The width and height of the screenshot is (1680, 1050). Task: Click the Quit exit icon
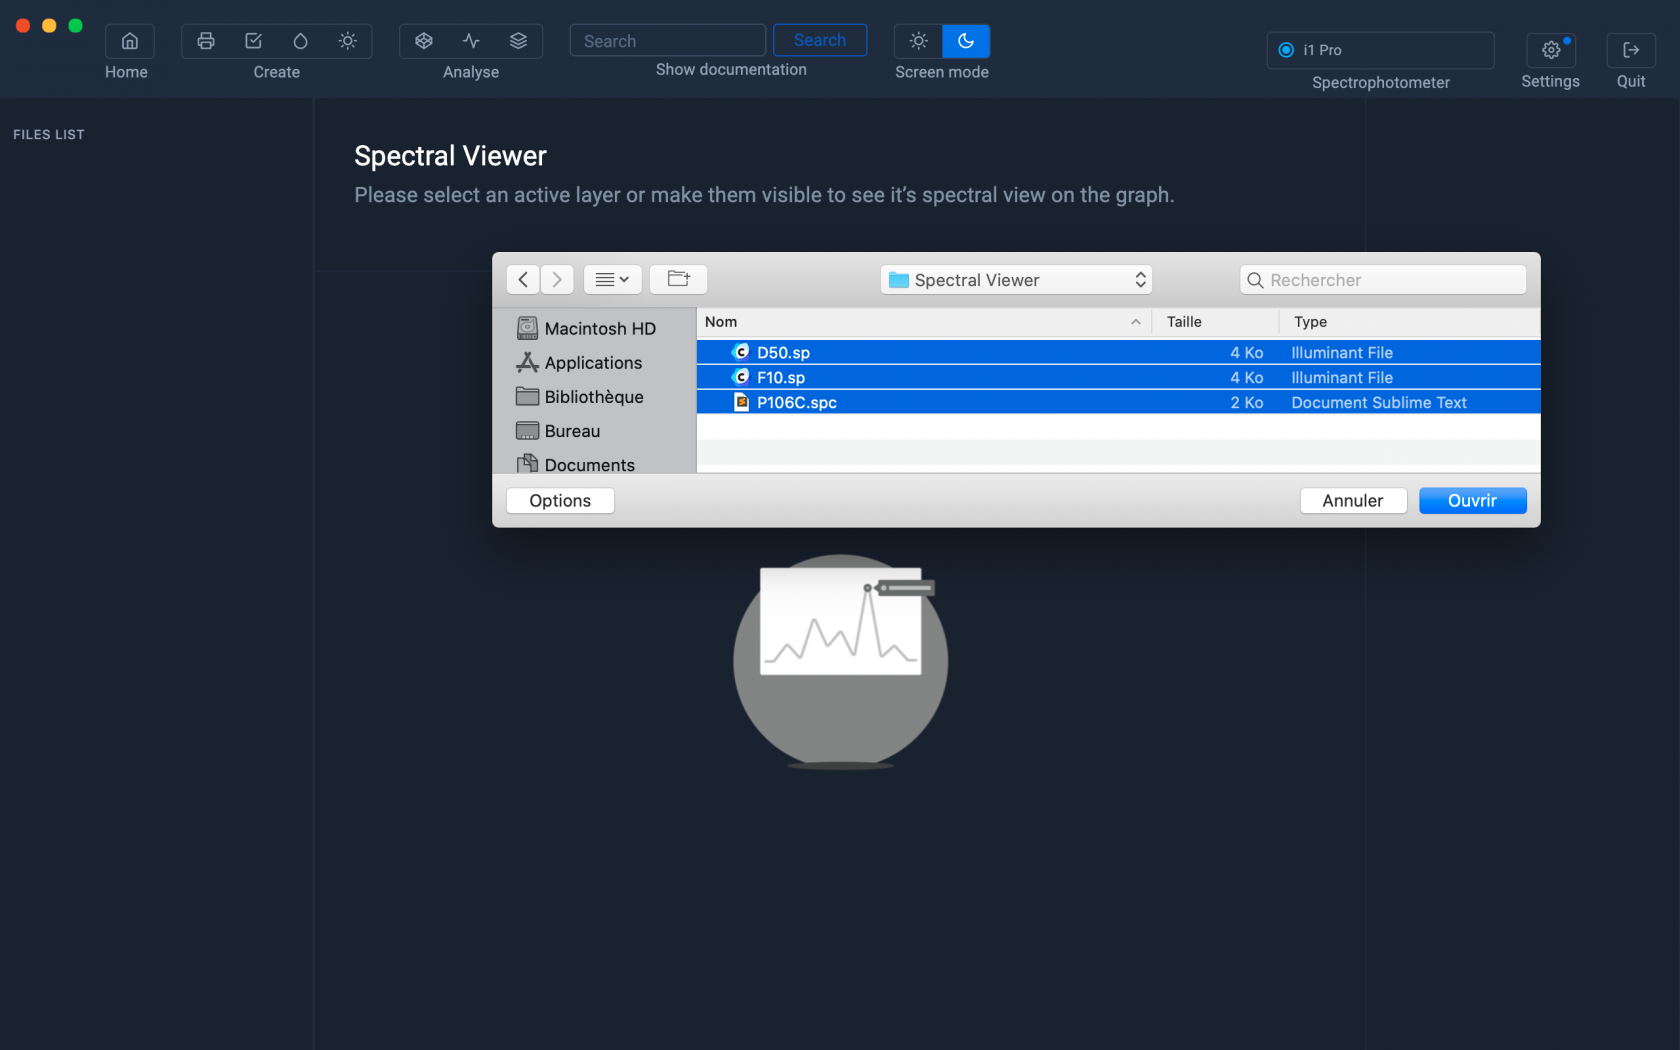click(1631, 50)
